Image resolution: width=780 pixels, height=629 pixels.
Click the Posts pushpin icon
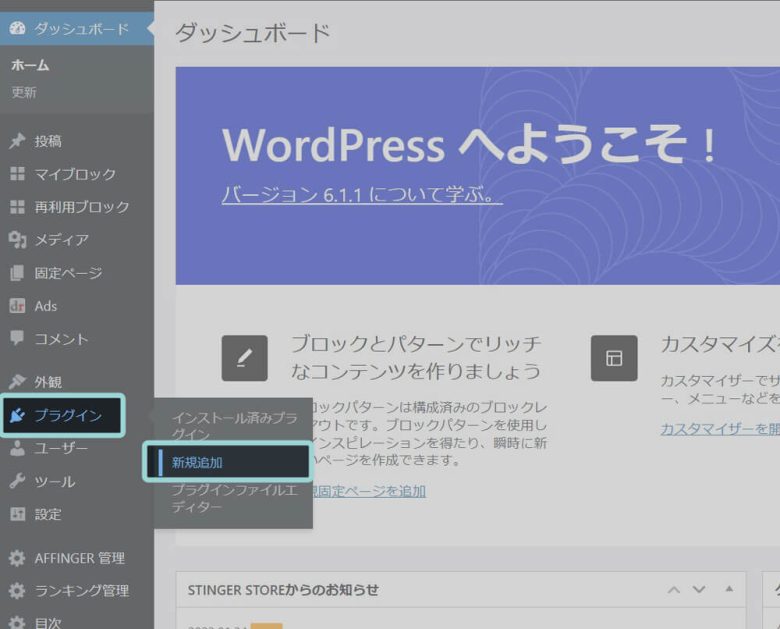point(17,141)
